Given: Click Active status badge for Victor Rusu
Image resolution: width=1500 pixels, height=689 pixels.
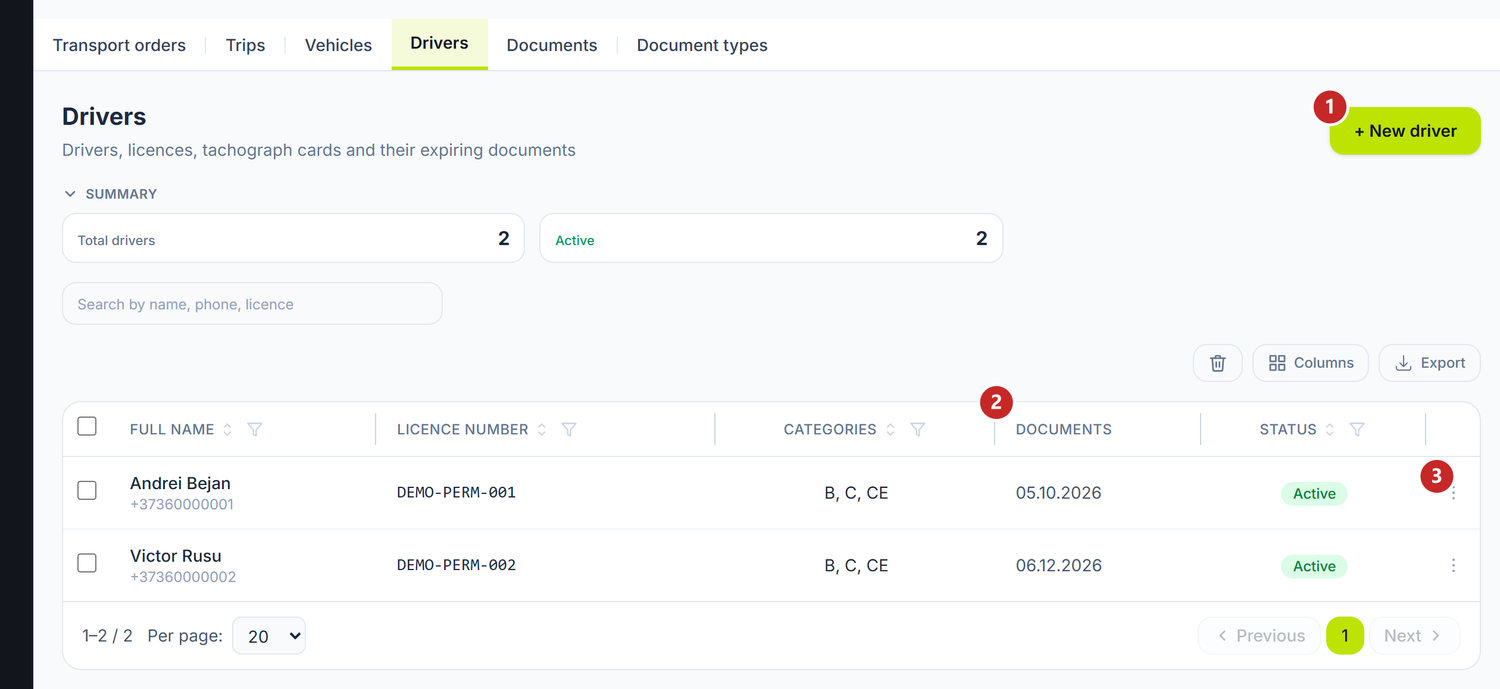Looking at the screenshot, I should [1314, 566].
